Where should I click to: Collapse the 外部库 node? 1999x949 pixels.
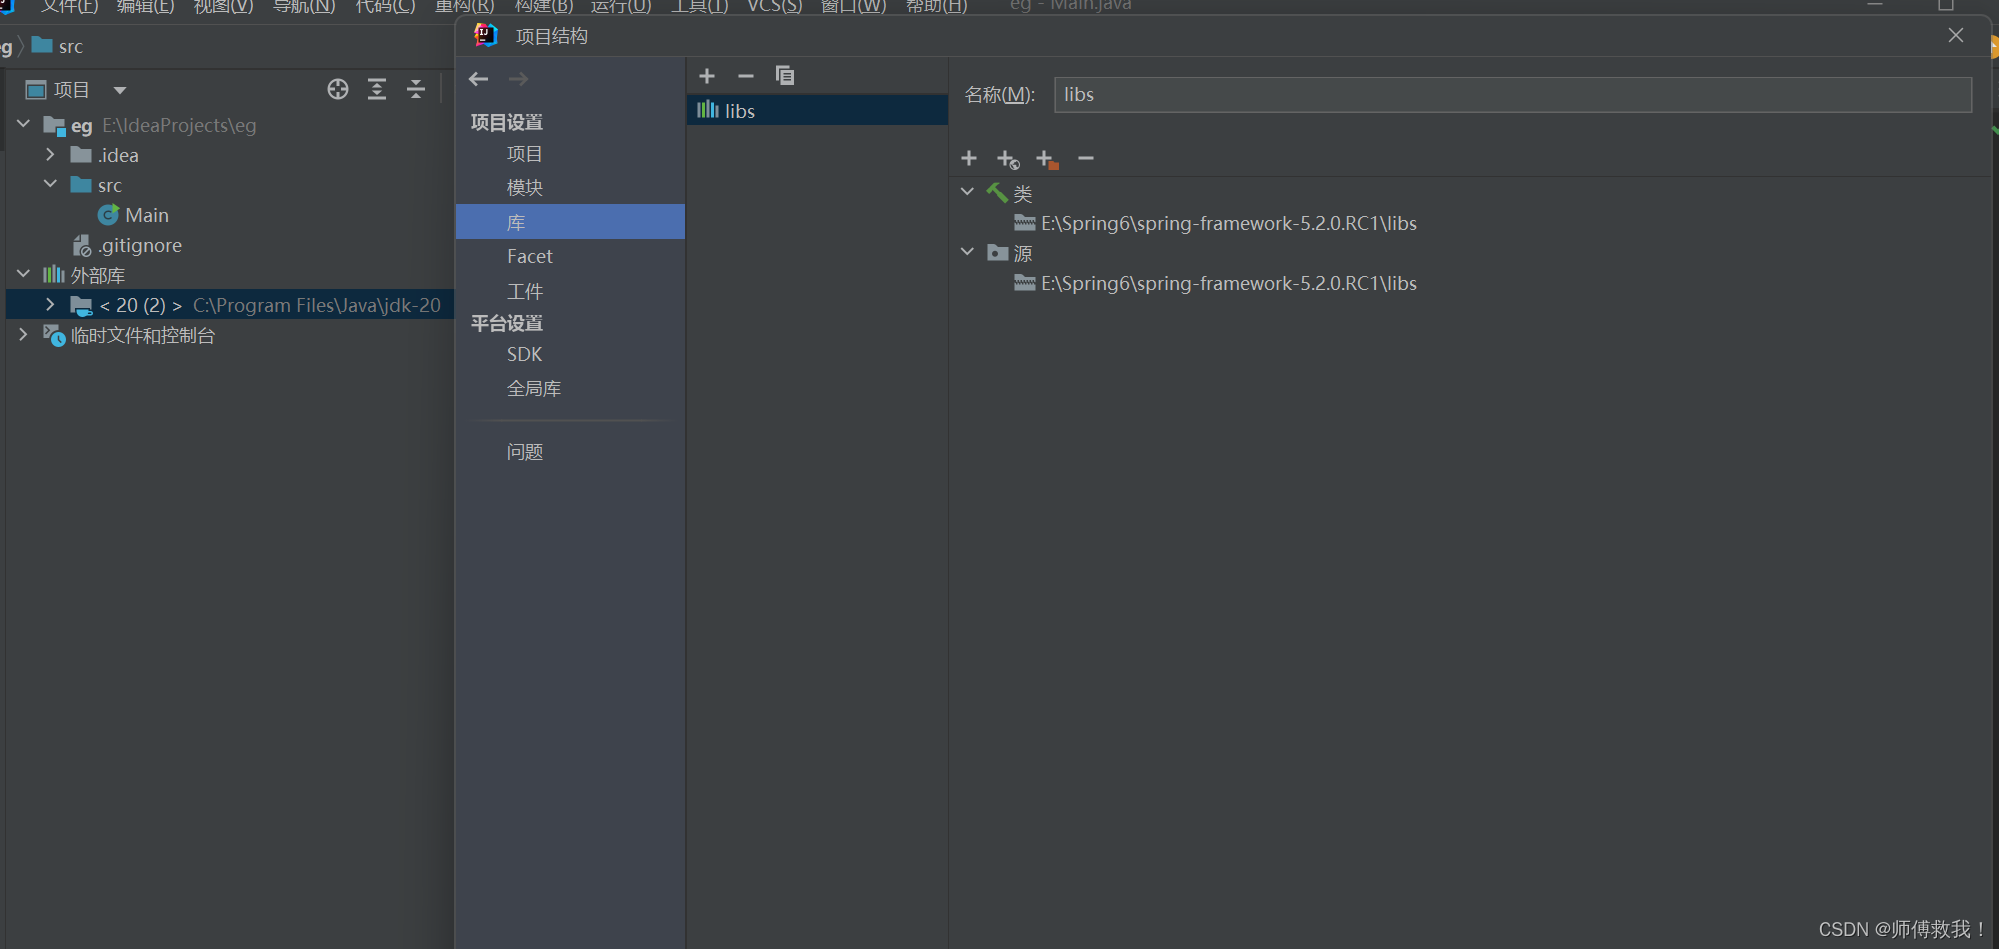point(23,273)
